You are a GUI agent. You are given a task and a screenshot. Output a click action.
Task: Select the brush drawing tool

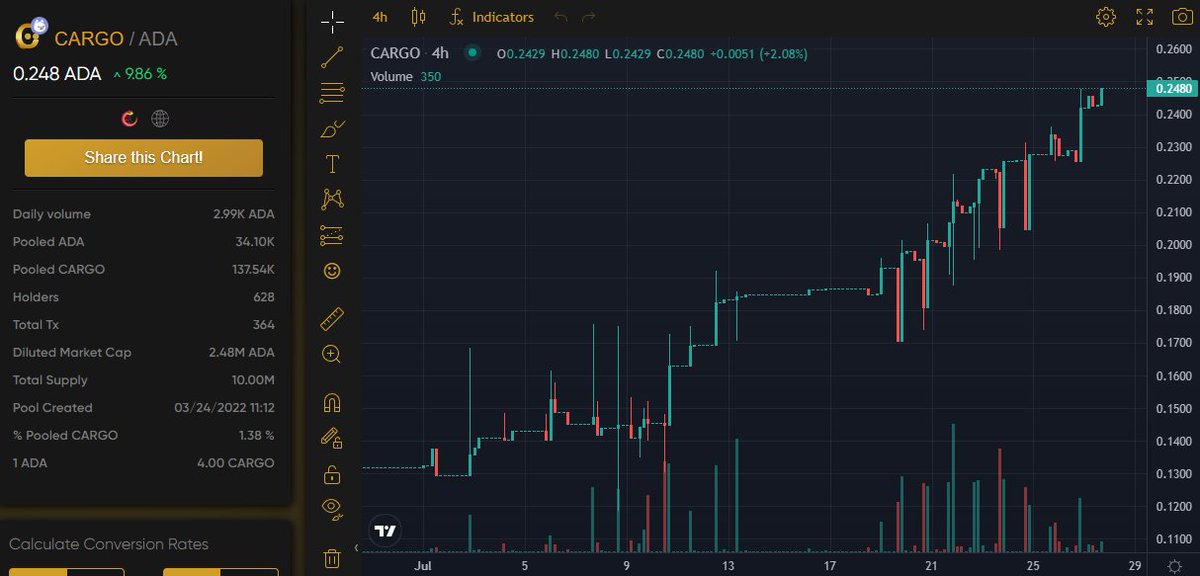(x=332, y=129)
